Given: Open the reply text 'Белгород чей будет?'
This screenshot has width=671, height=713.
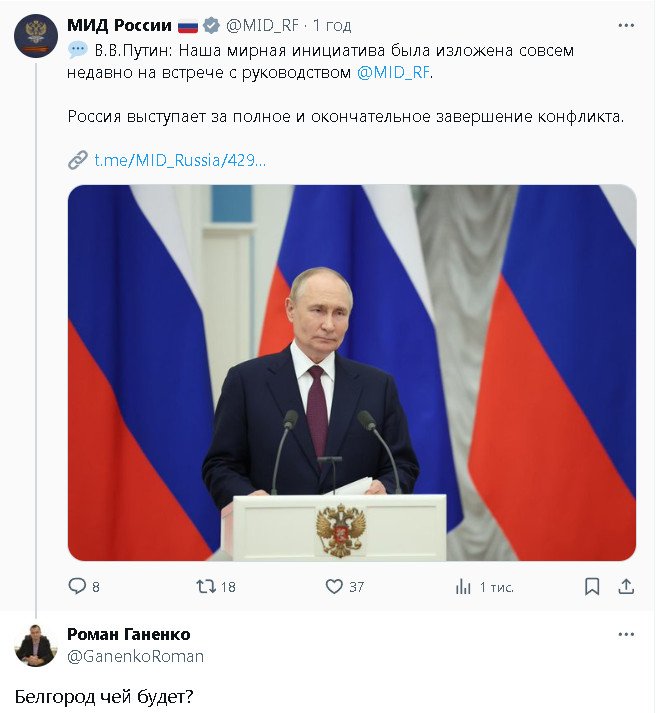Looking at the screenshot, I should click(x=103, y=696).
